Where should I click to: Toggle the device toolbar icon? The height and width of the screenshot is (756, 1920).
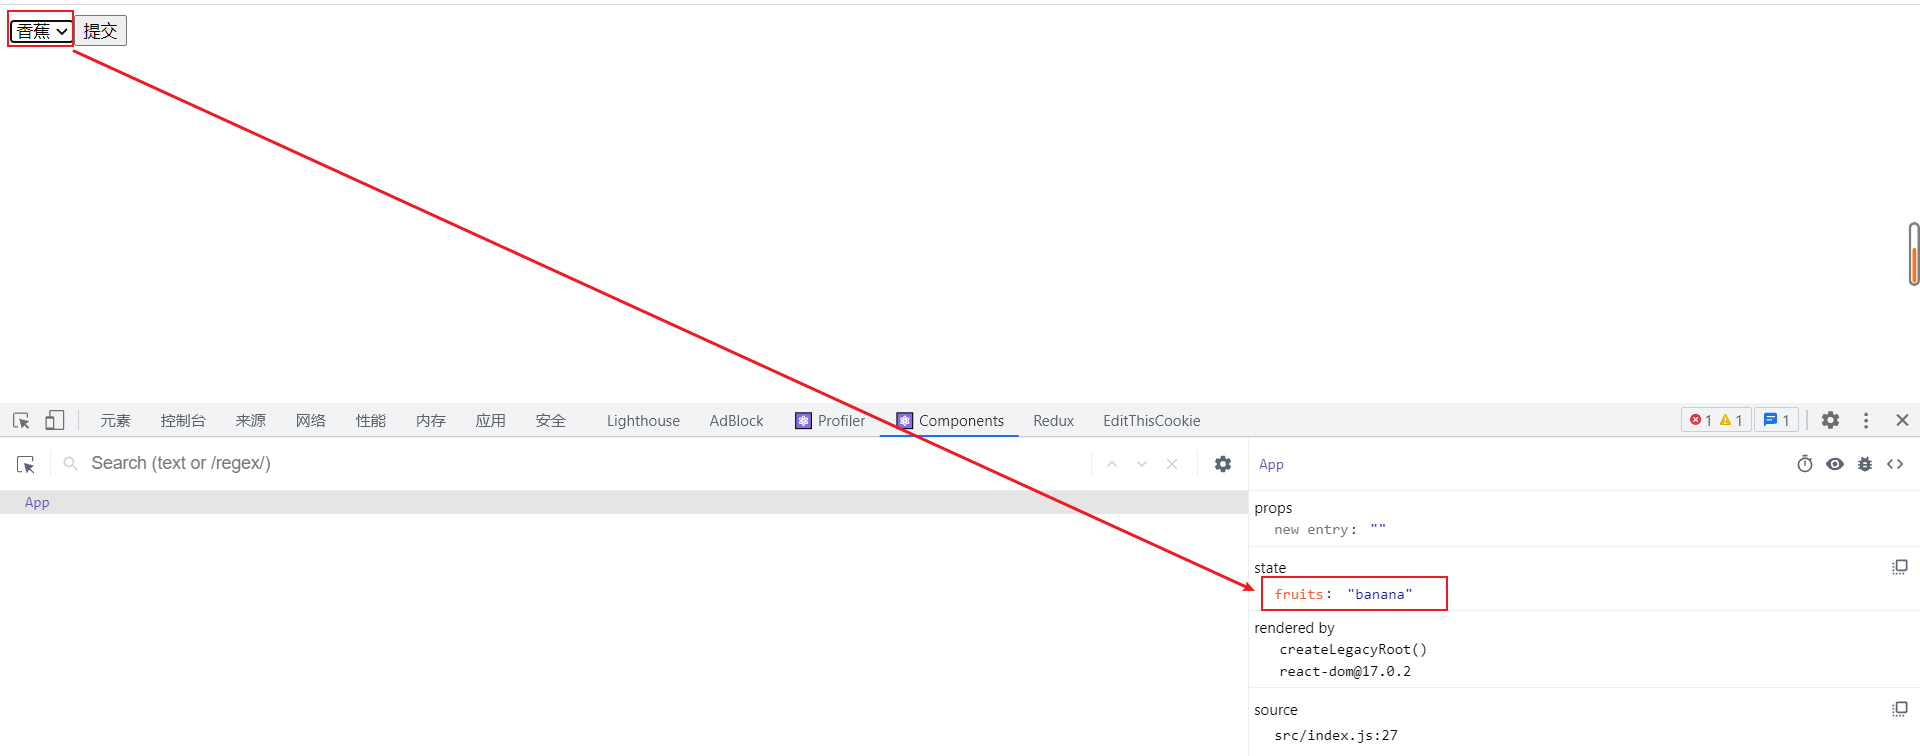click(x=55, y=421)
